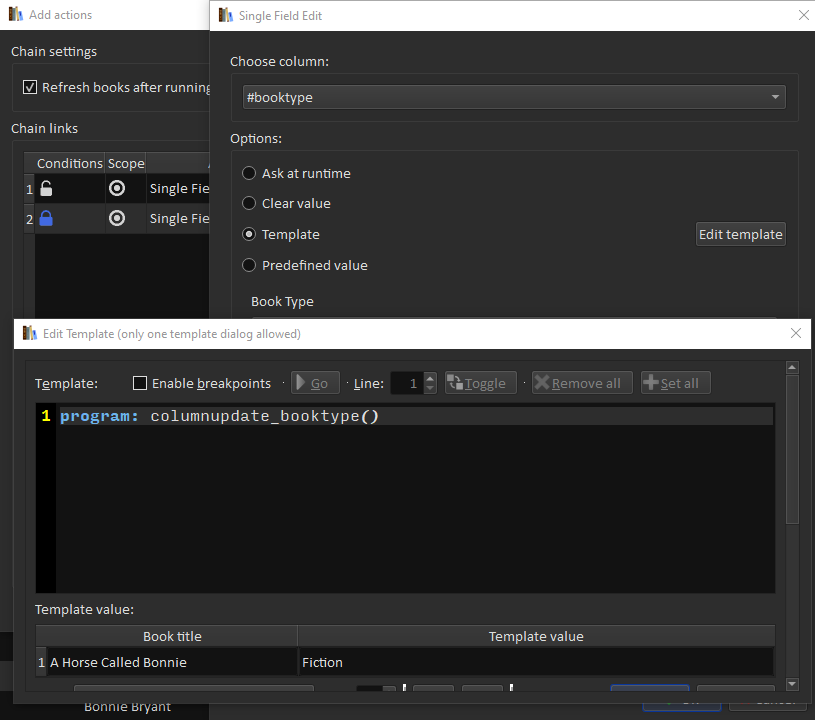Click the Template value column header

[536, 636]
